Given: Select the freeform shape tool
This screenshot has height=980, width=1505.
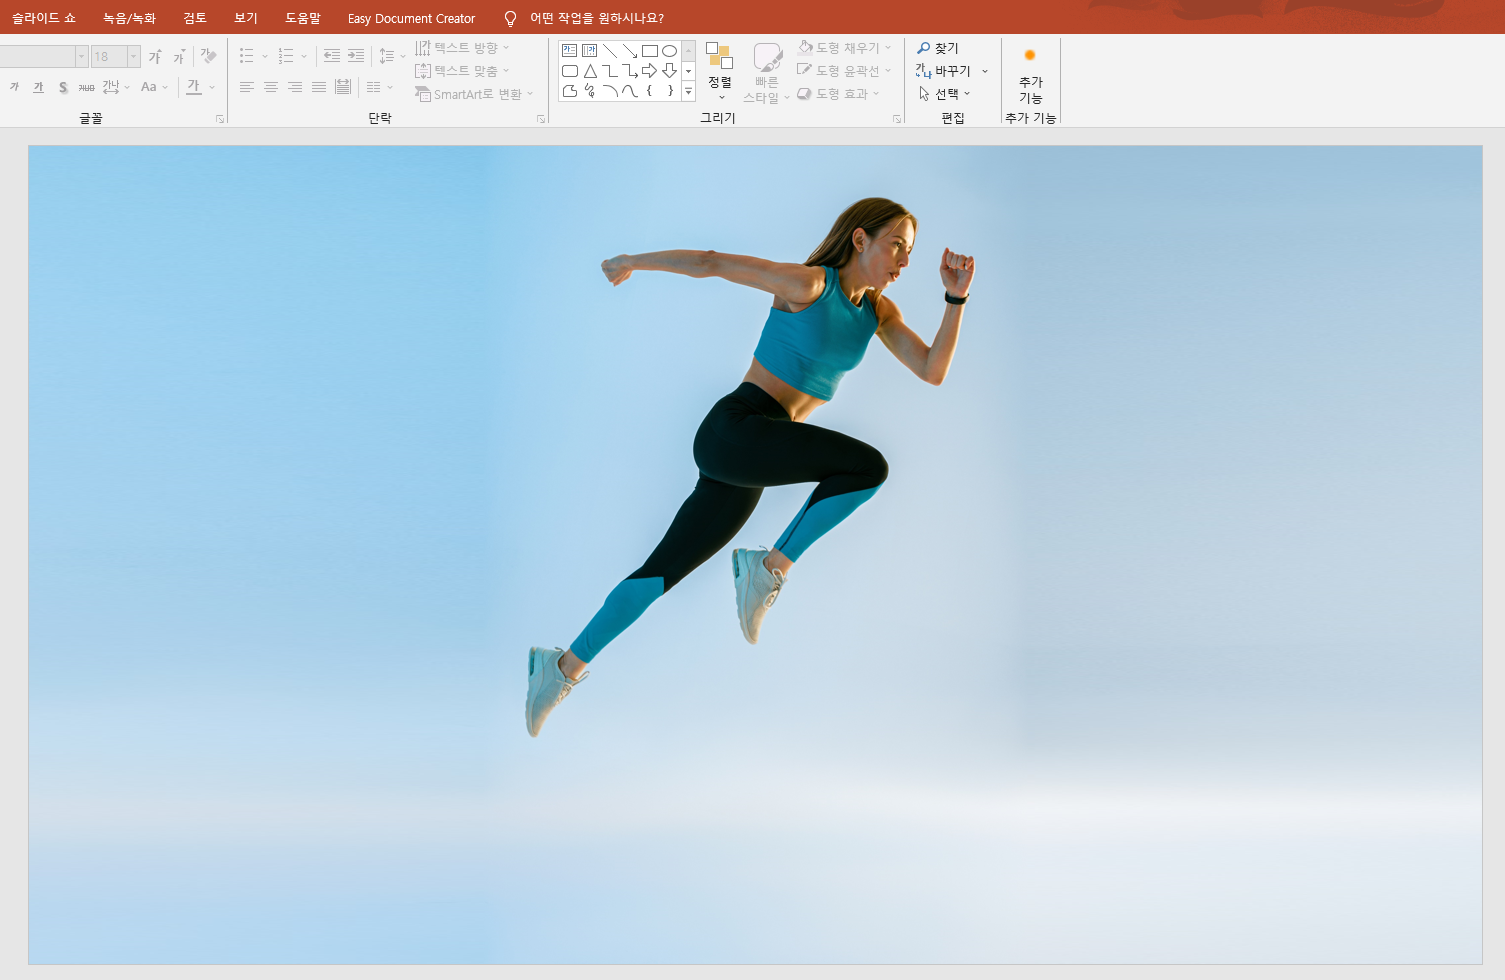Looking at the screenshot, I should (569, 91).
